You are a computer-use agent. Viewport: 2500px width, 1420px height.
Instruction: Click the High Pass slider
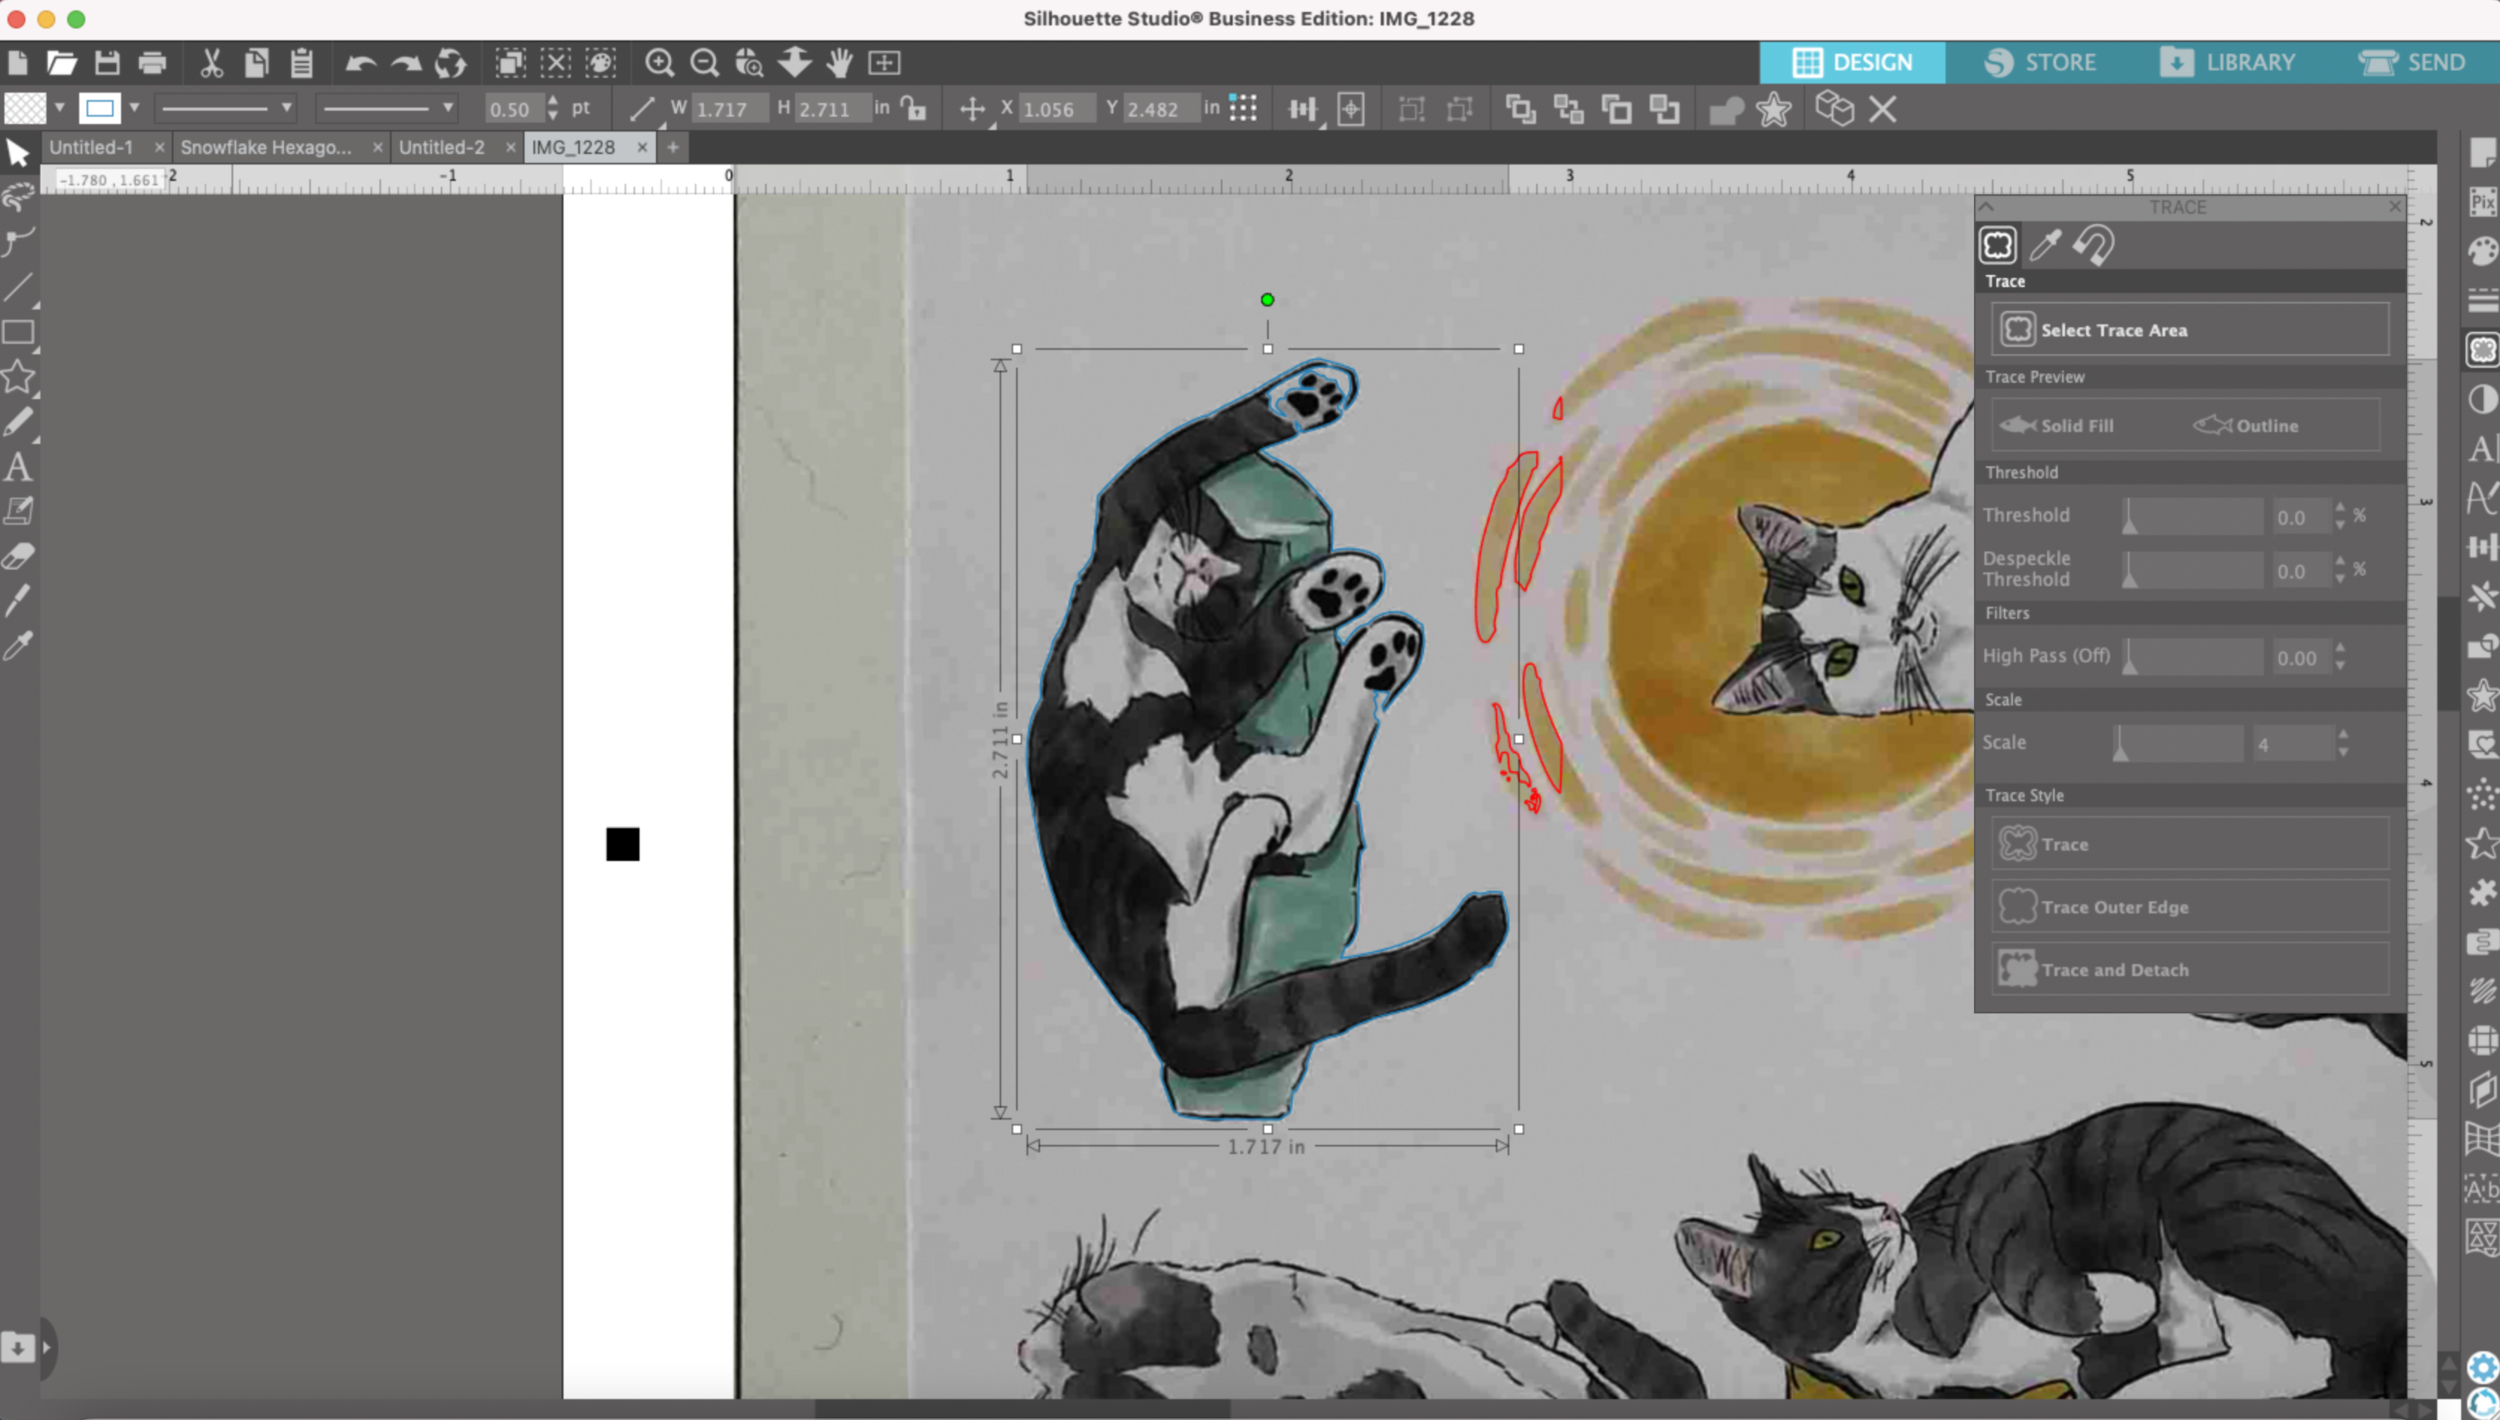pos(2192,657)
